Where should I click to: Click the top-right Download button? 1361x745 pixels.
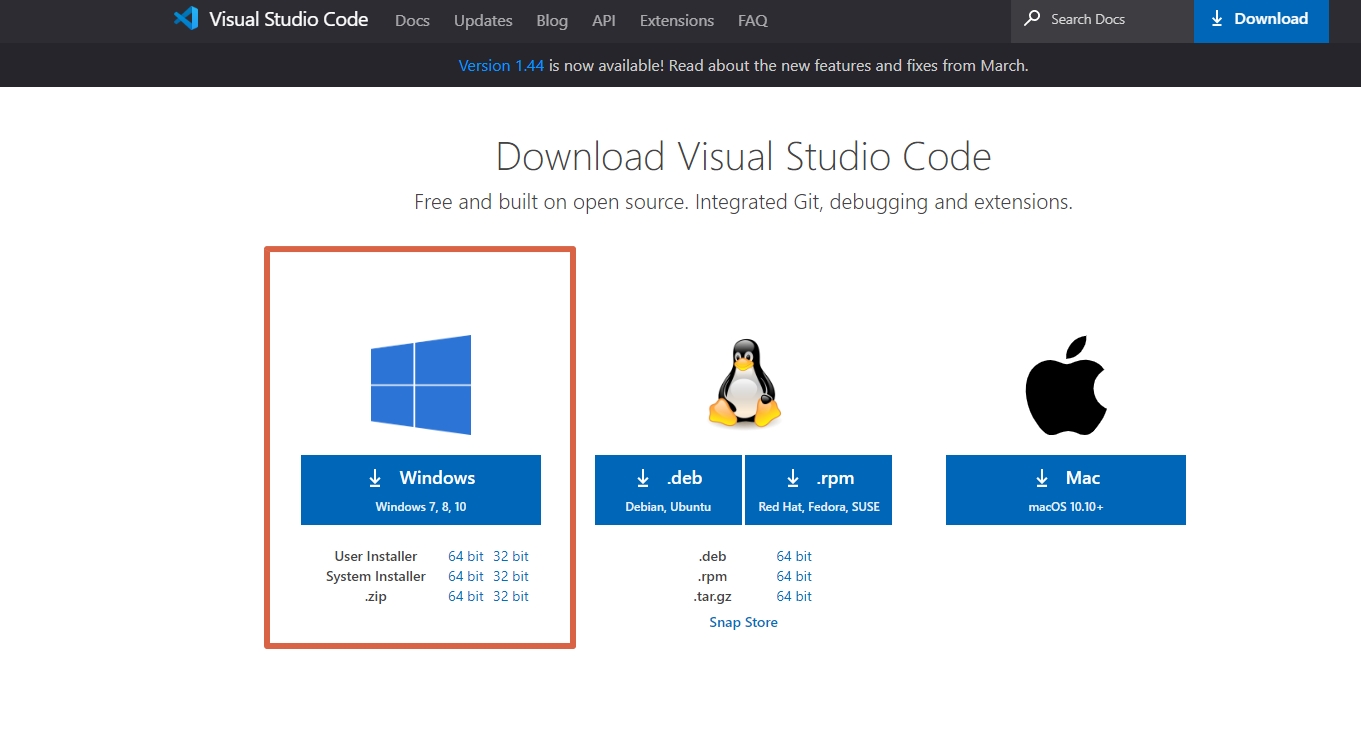pyautogui.click(x=1261, y=20)
